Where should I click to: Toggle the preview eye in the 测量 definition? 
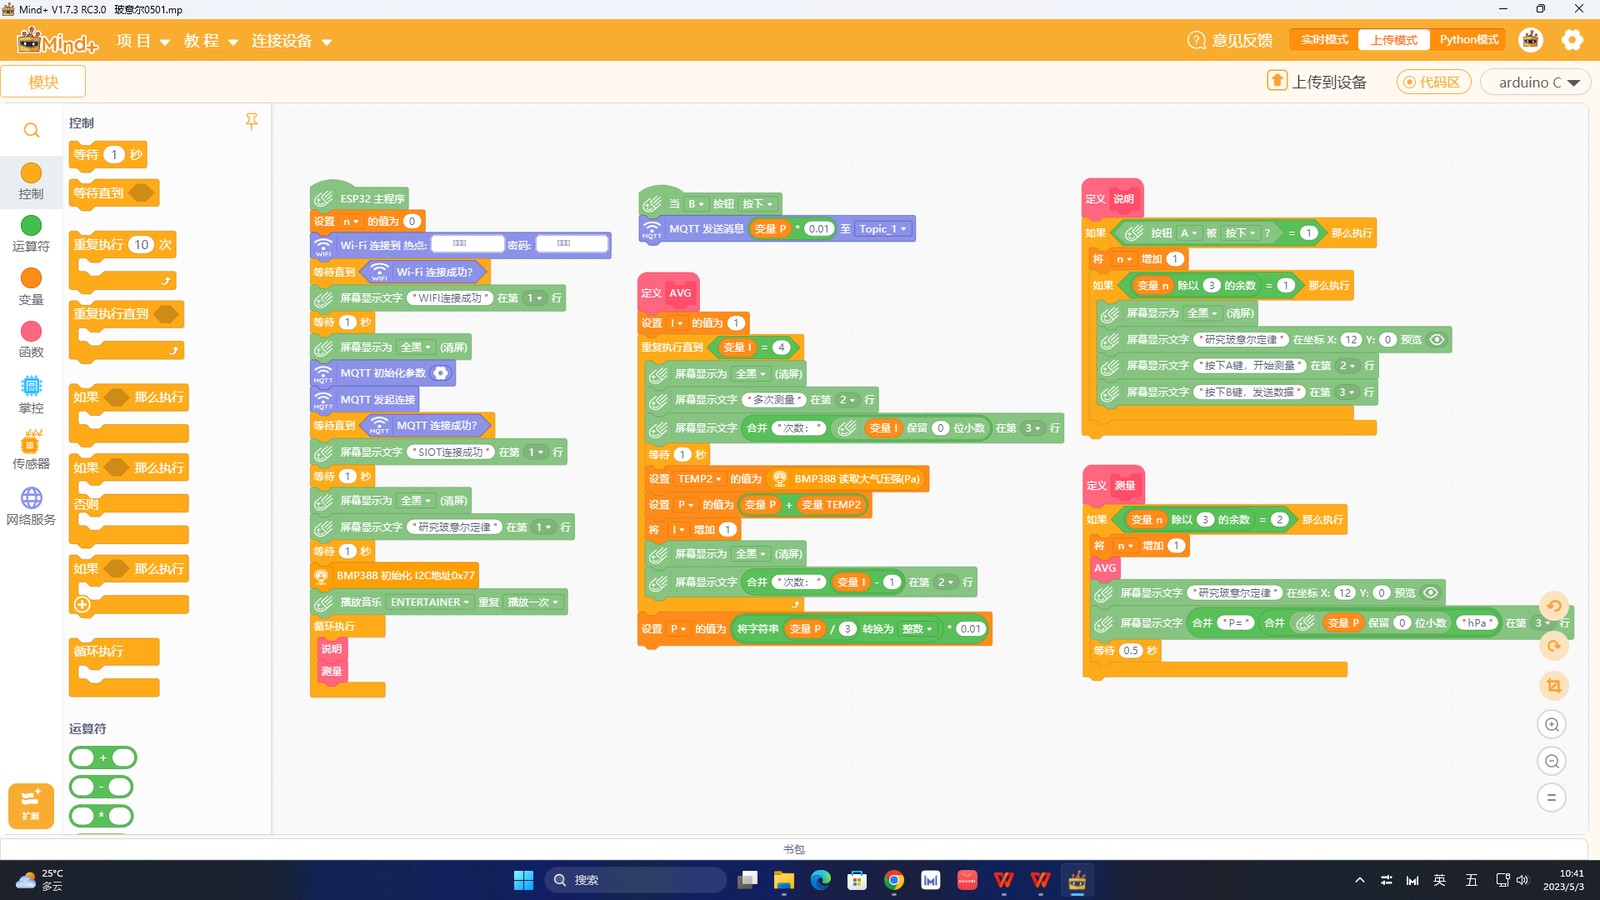click(x=1431, y=593)
